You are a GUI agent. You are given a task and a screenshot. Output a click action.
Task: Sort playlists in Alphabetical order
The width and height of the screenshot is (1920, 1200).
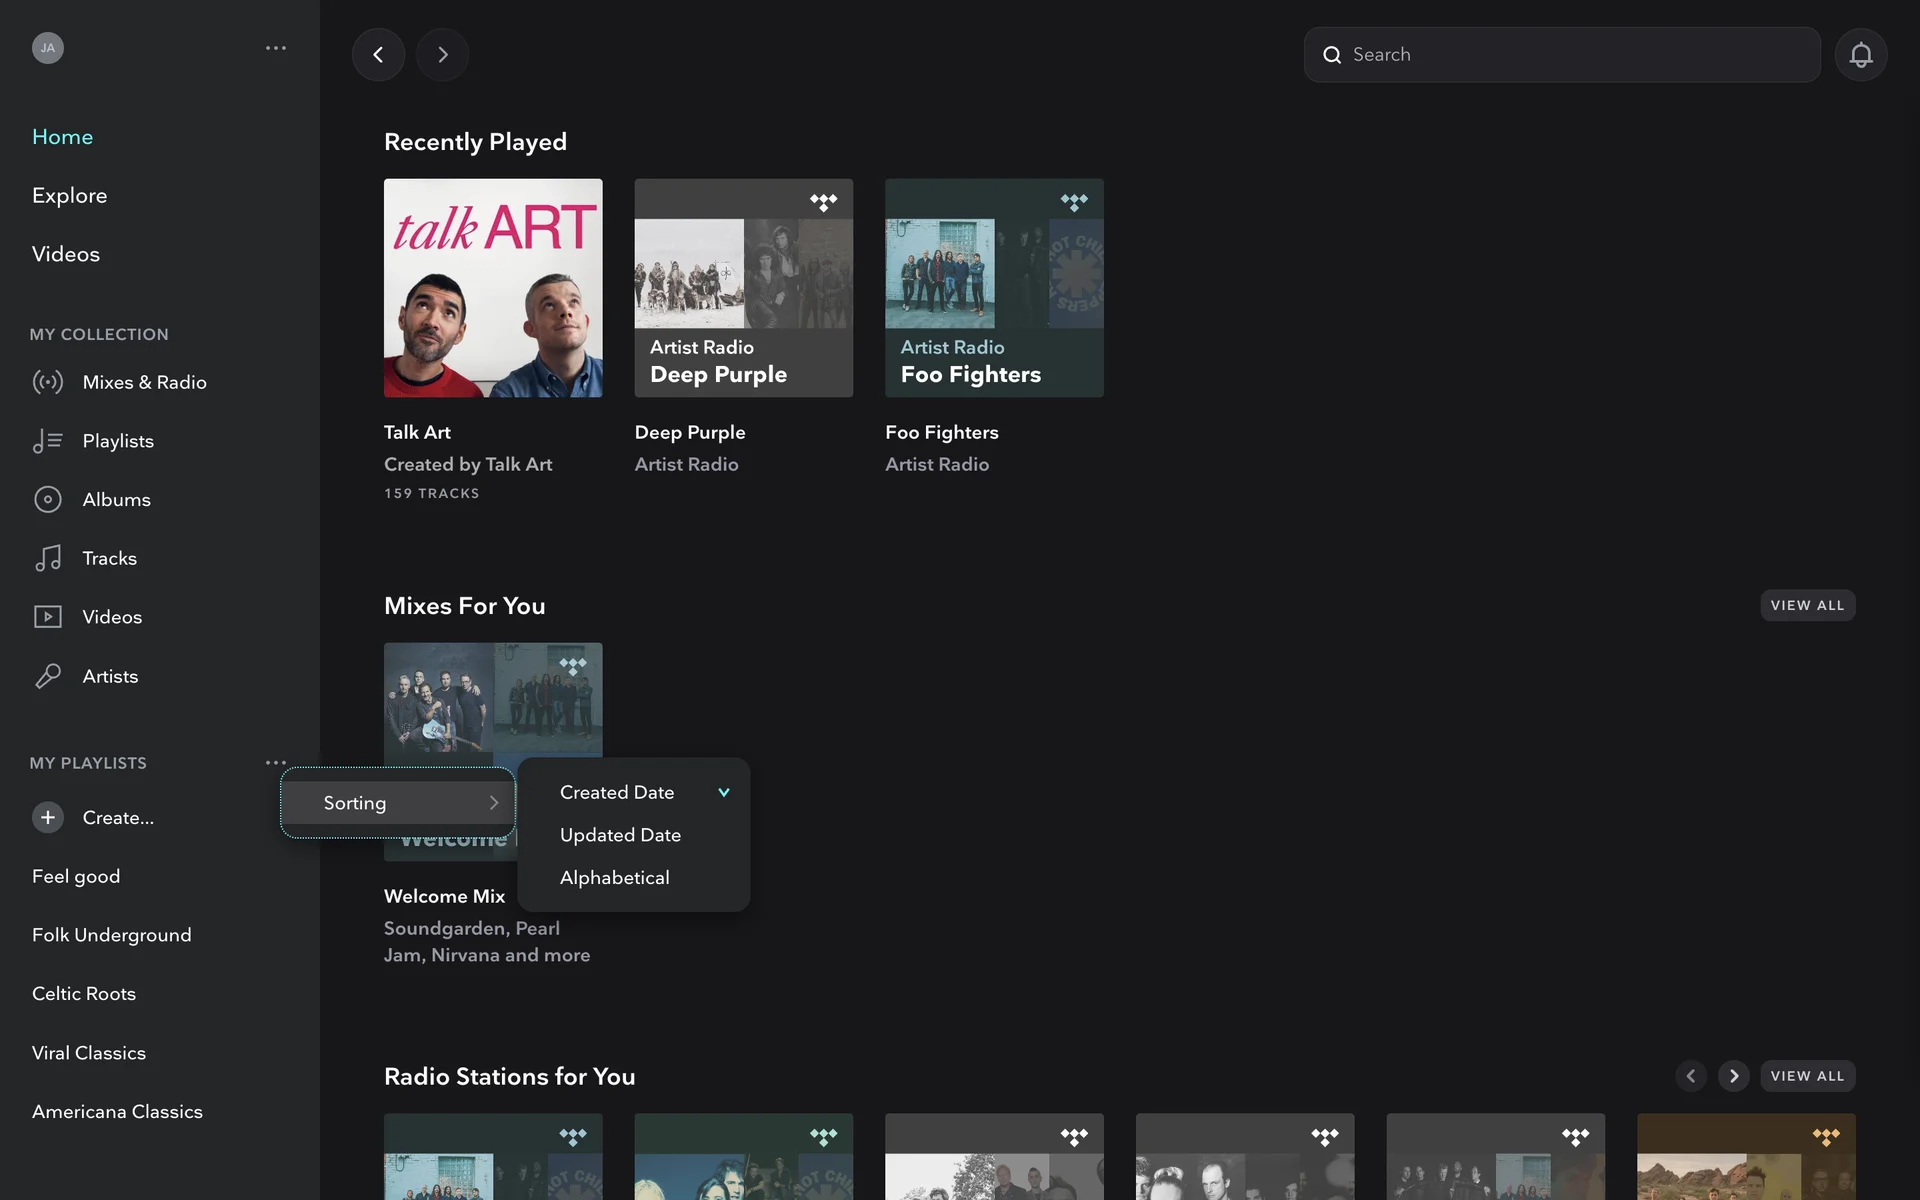point(614,878)
